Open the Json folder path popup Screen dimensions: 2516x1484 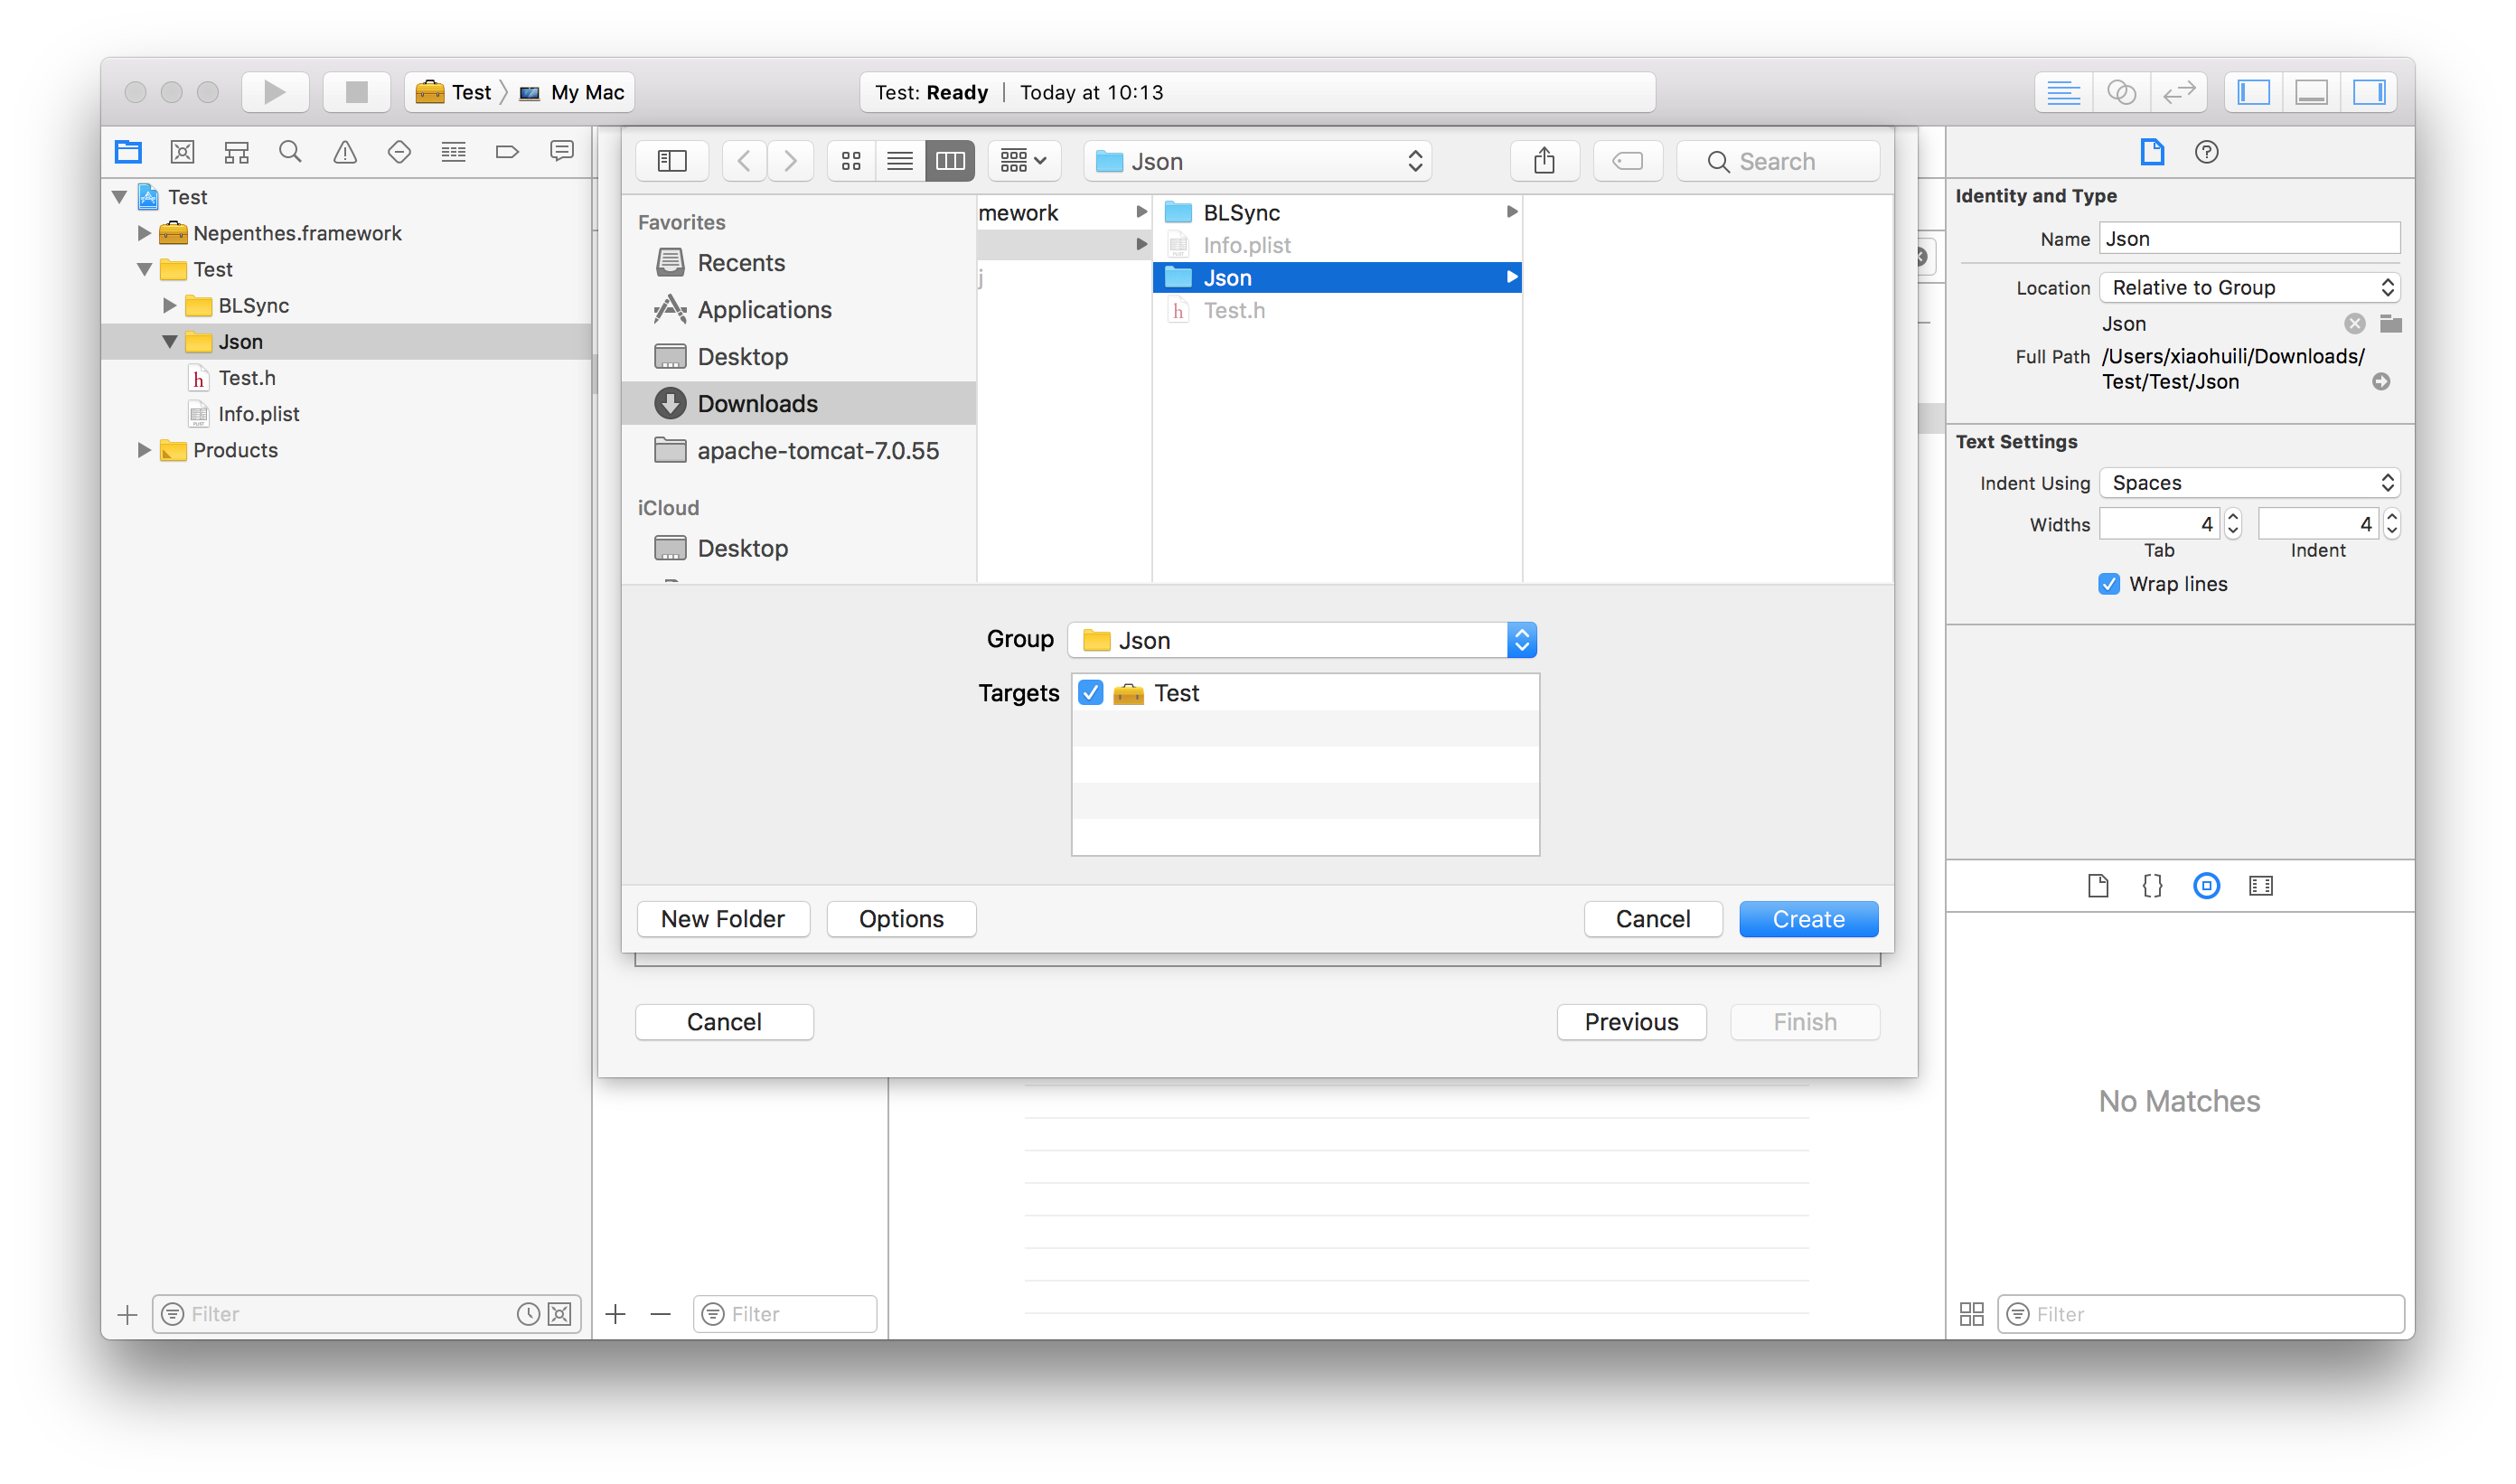pyautogui.click(x=1258, y=161)
